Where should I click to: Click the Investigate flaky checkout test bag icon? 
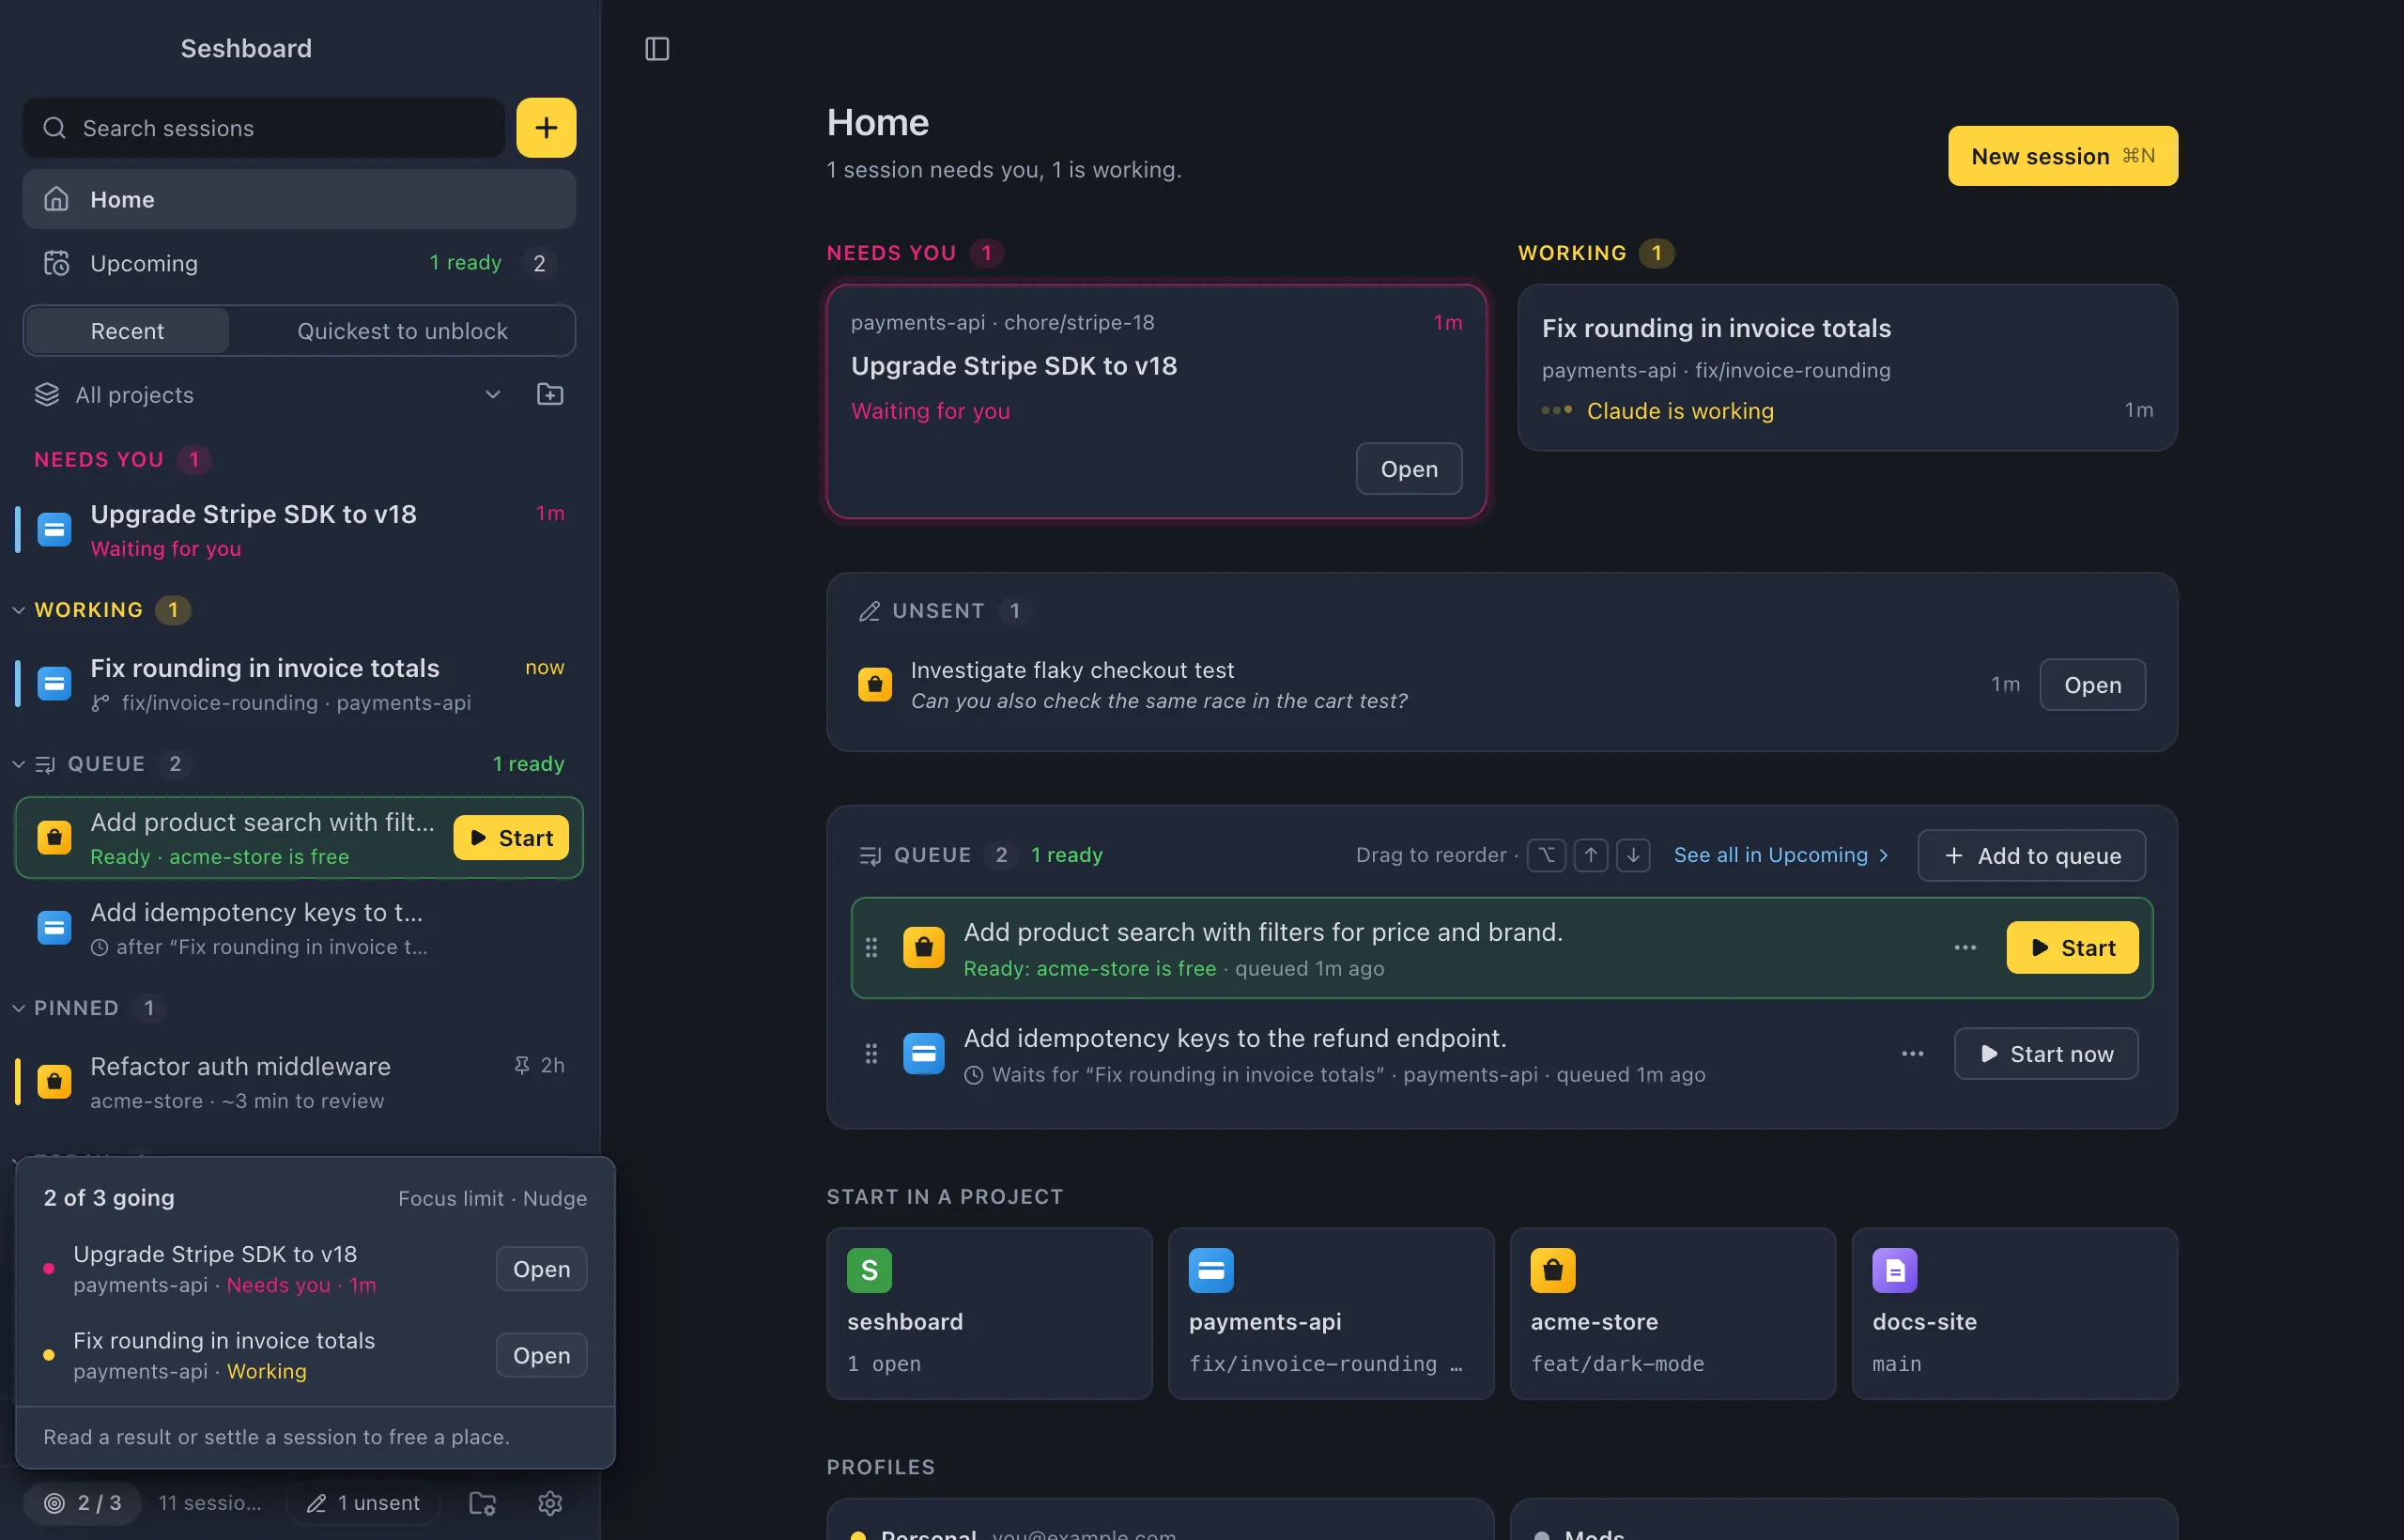coord(875,685)
